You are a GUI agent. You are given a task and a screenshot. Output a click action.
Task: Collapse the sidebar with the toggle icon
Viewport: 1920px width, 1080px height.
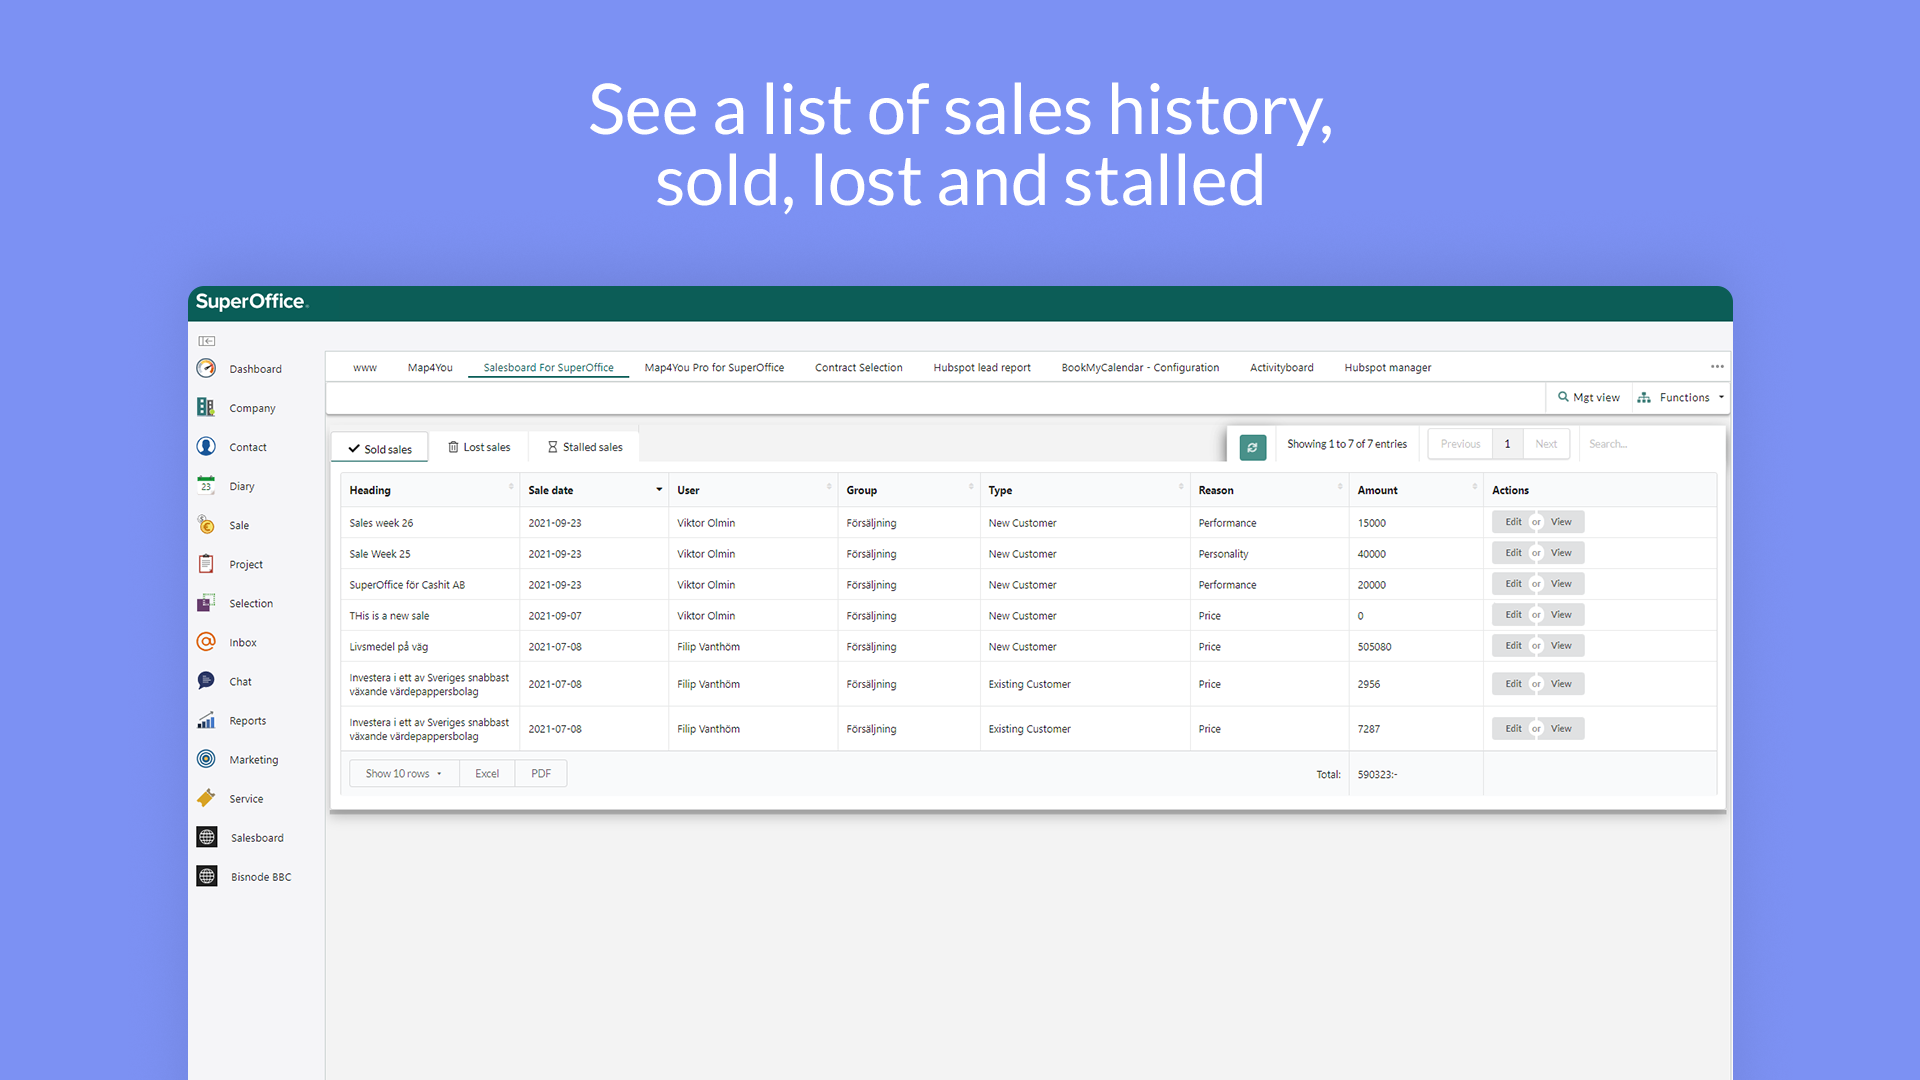tap(206, 341)
